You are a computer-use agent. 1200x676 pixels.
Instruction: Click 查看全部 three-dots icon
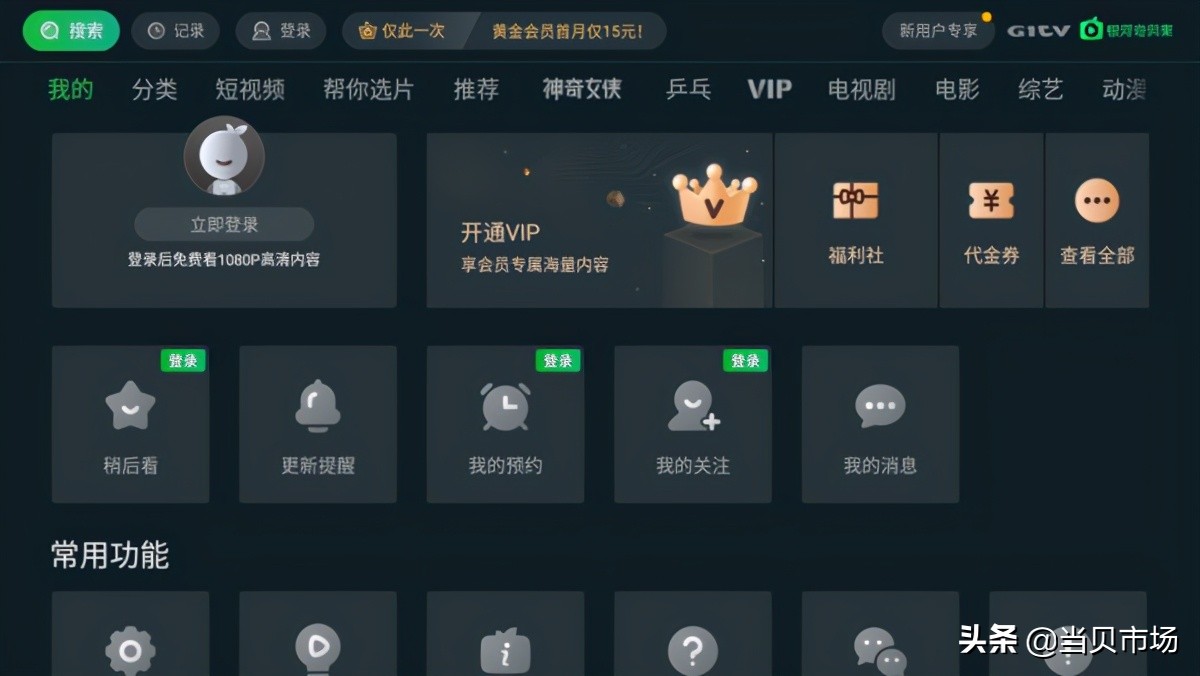click(1097, 201)
